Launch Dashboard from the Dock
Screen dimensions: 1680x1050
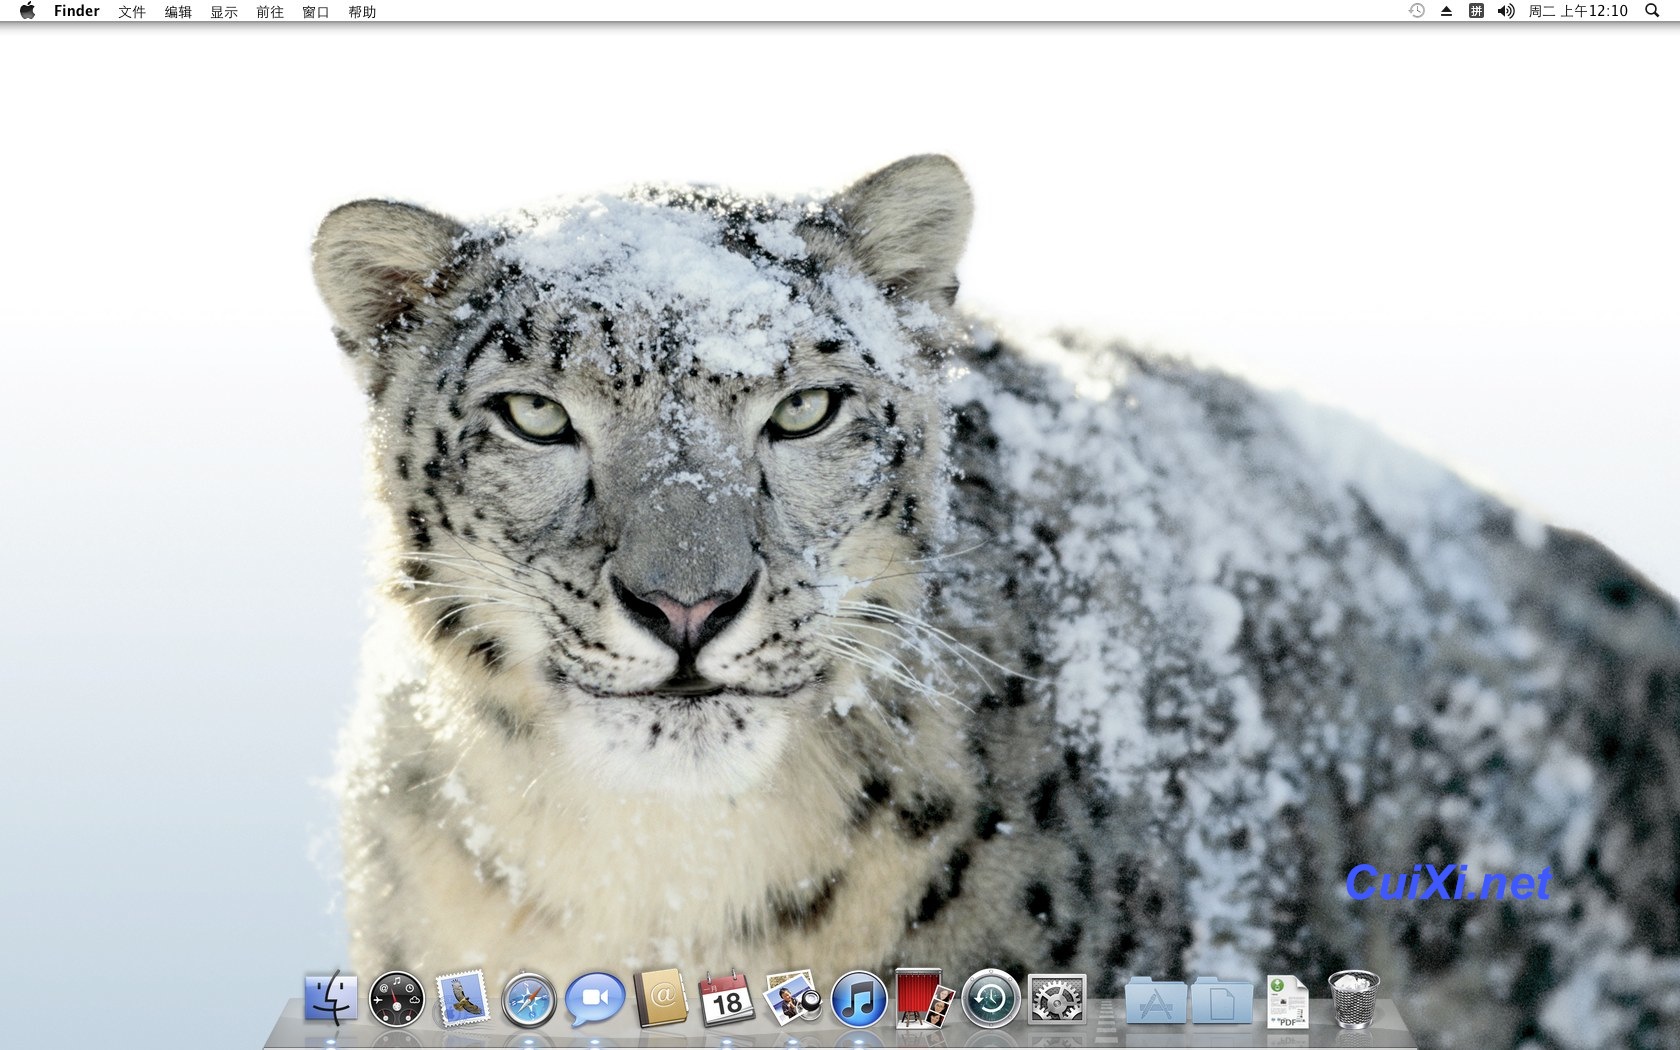coord(396,999)
